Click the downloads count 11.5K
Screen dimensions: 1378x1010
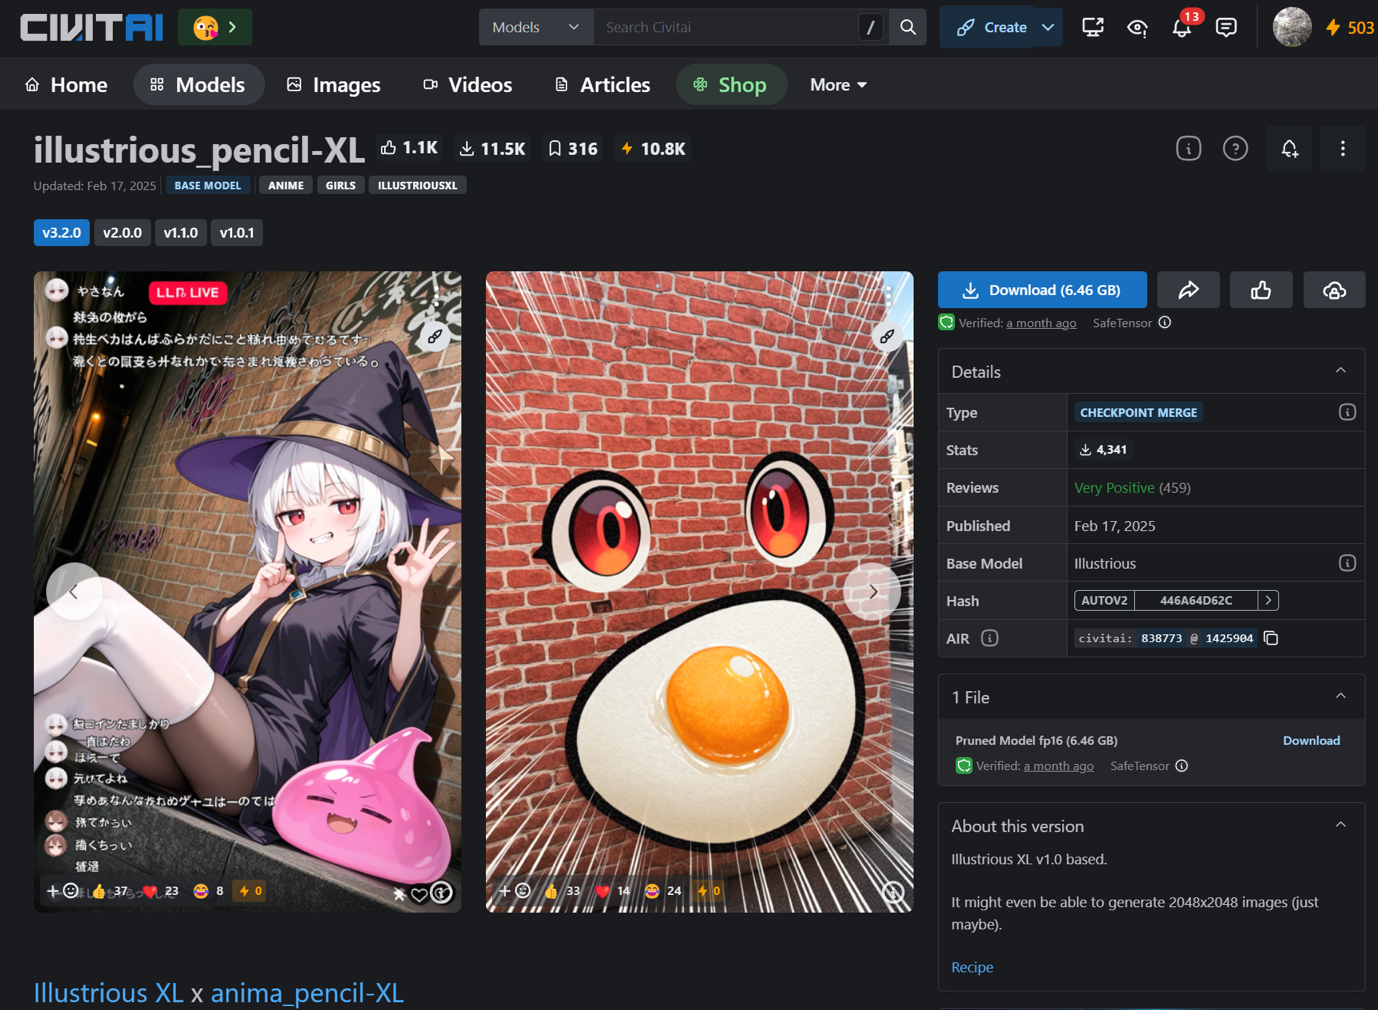click(x=492, y=149)
